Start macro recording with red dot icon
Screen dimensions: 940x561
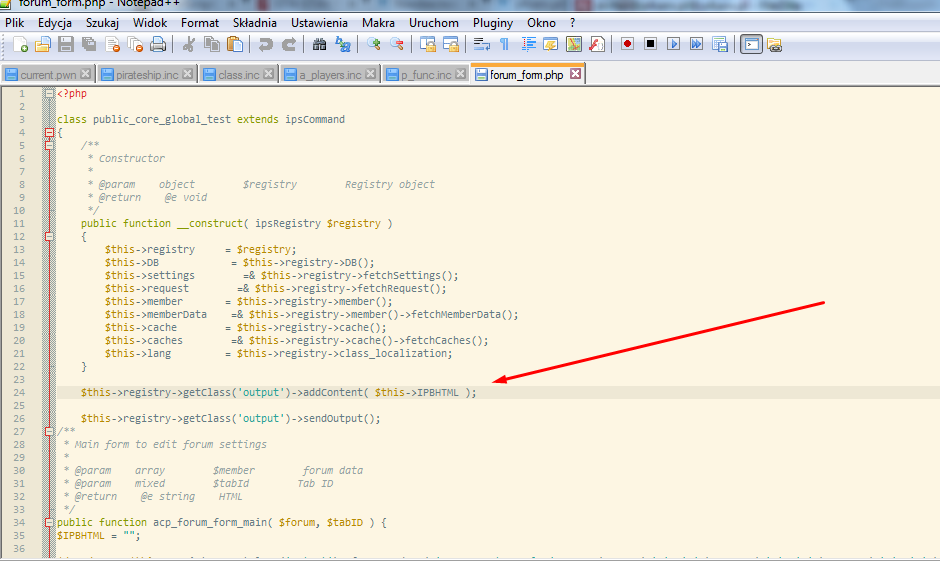[x=627, y=44]
